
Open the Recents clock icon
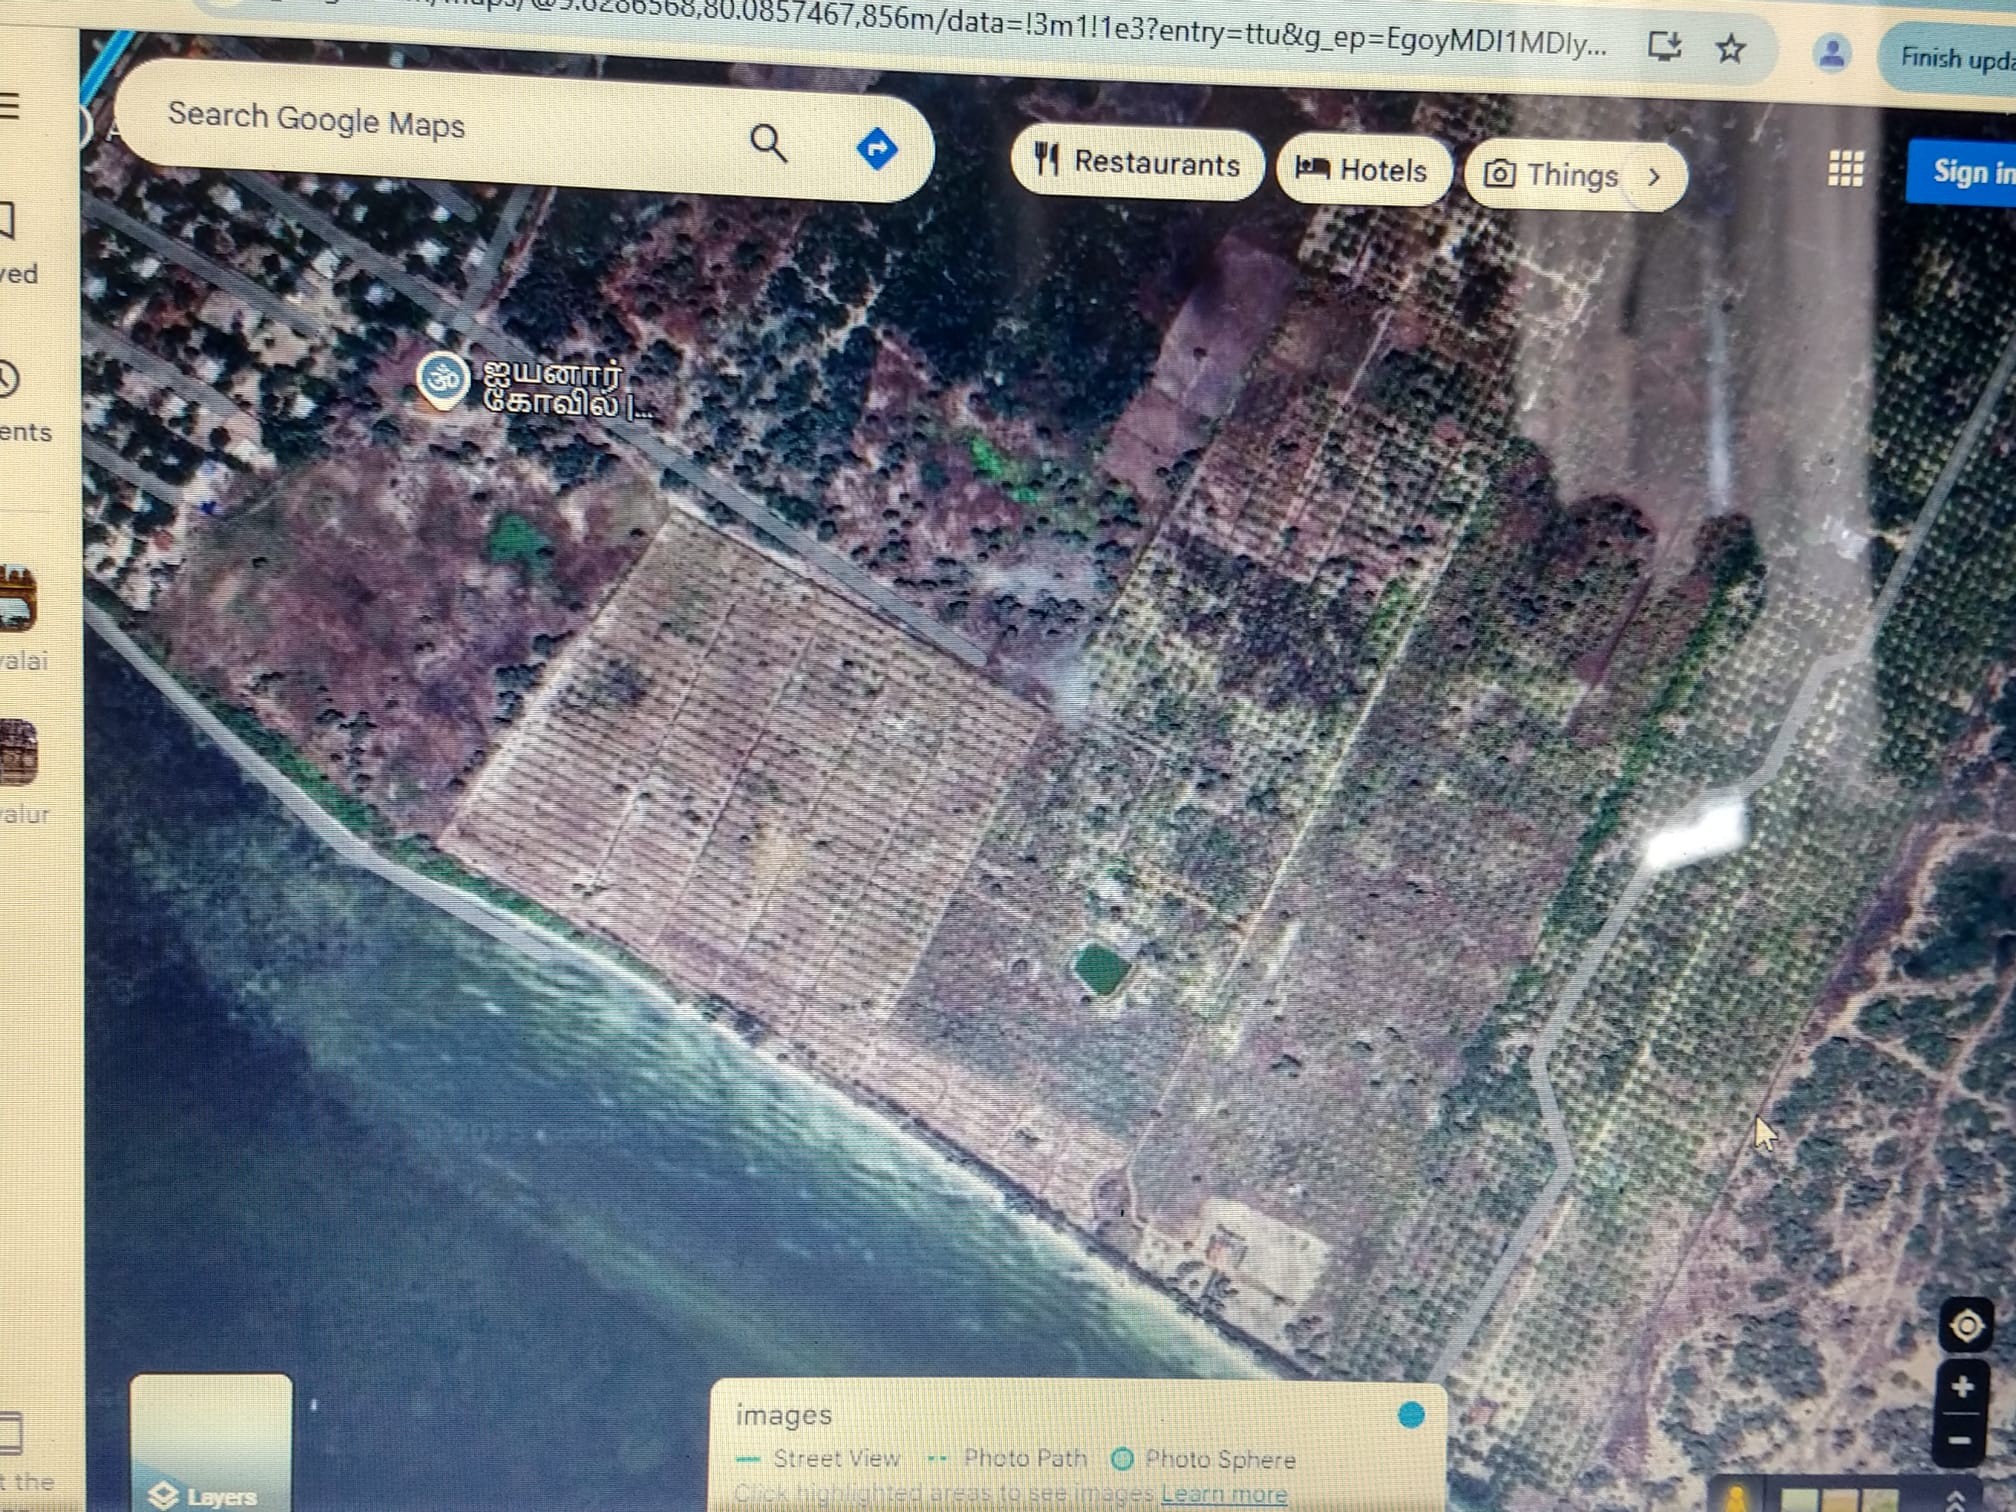click(x=8, y=379)
